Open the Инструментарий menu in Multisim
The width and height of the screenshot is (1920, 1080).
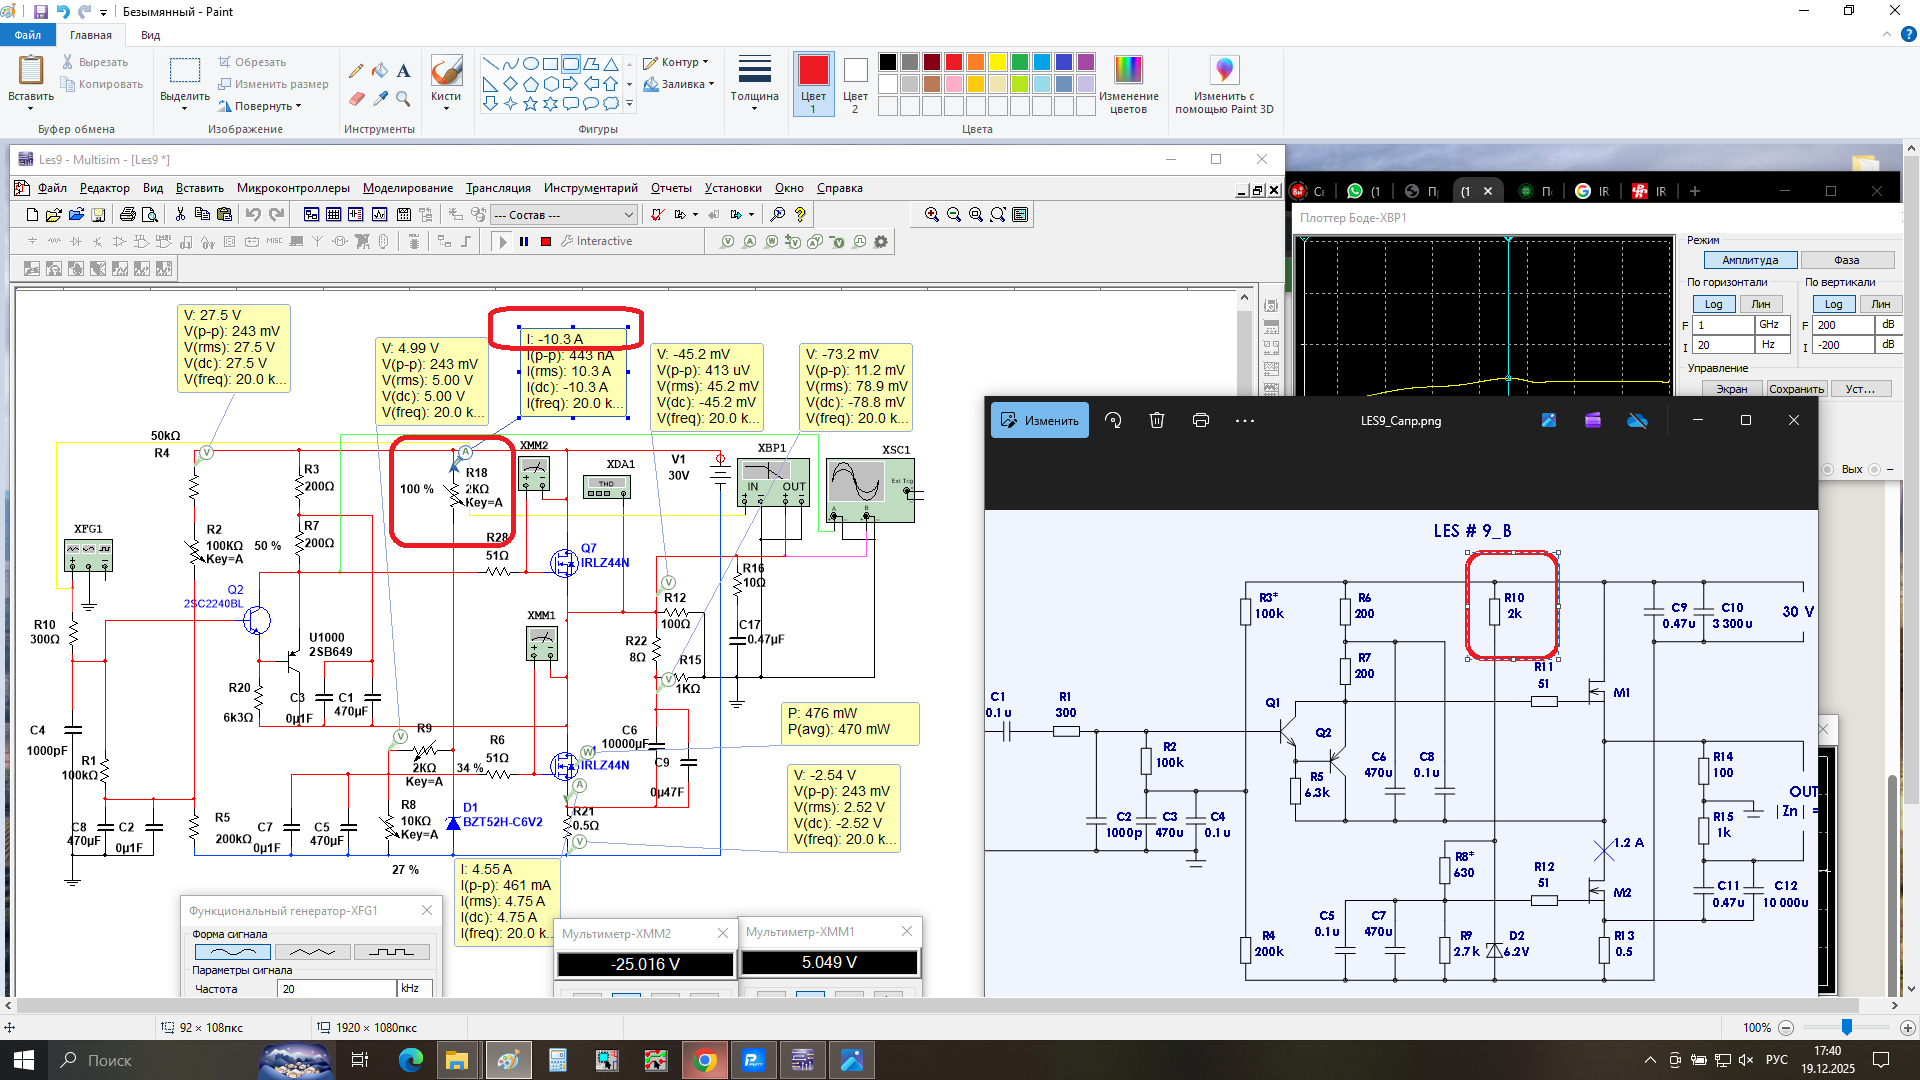coord(591,188)
